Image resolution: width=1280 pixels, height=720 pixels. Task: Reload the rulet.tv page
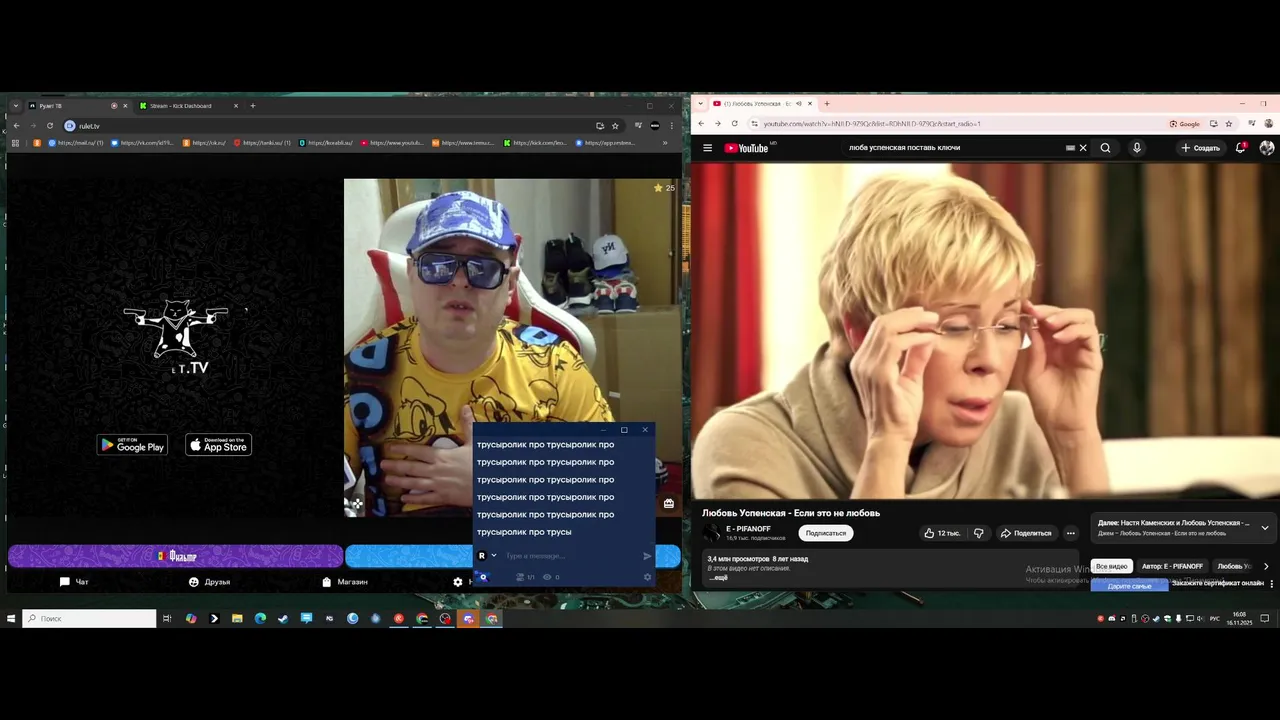click(x=50, y=126)
